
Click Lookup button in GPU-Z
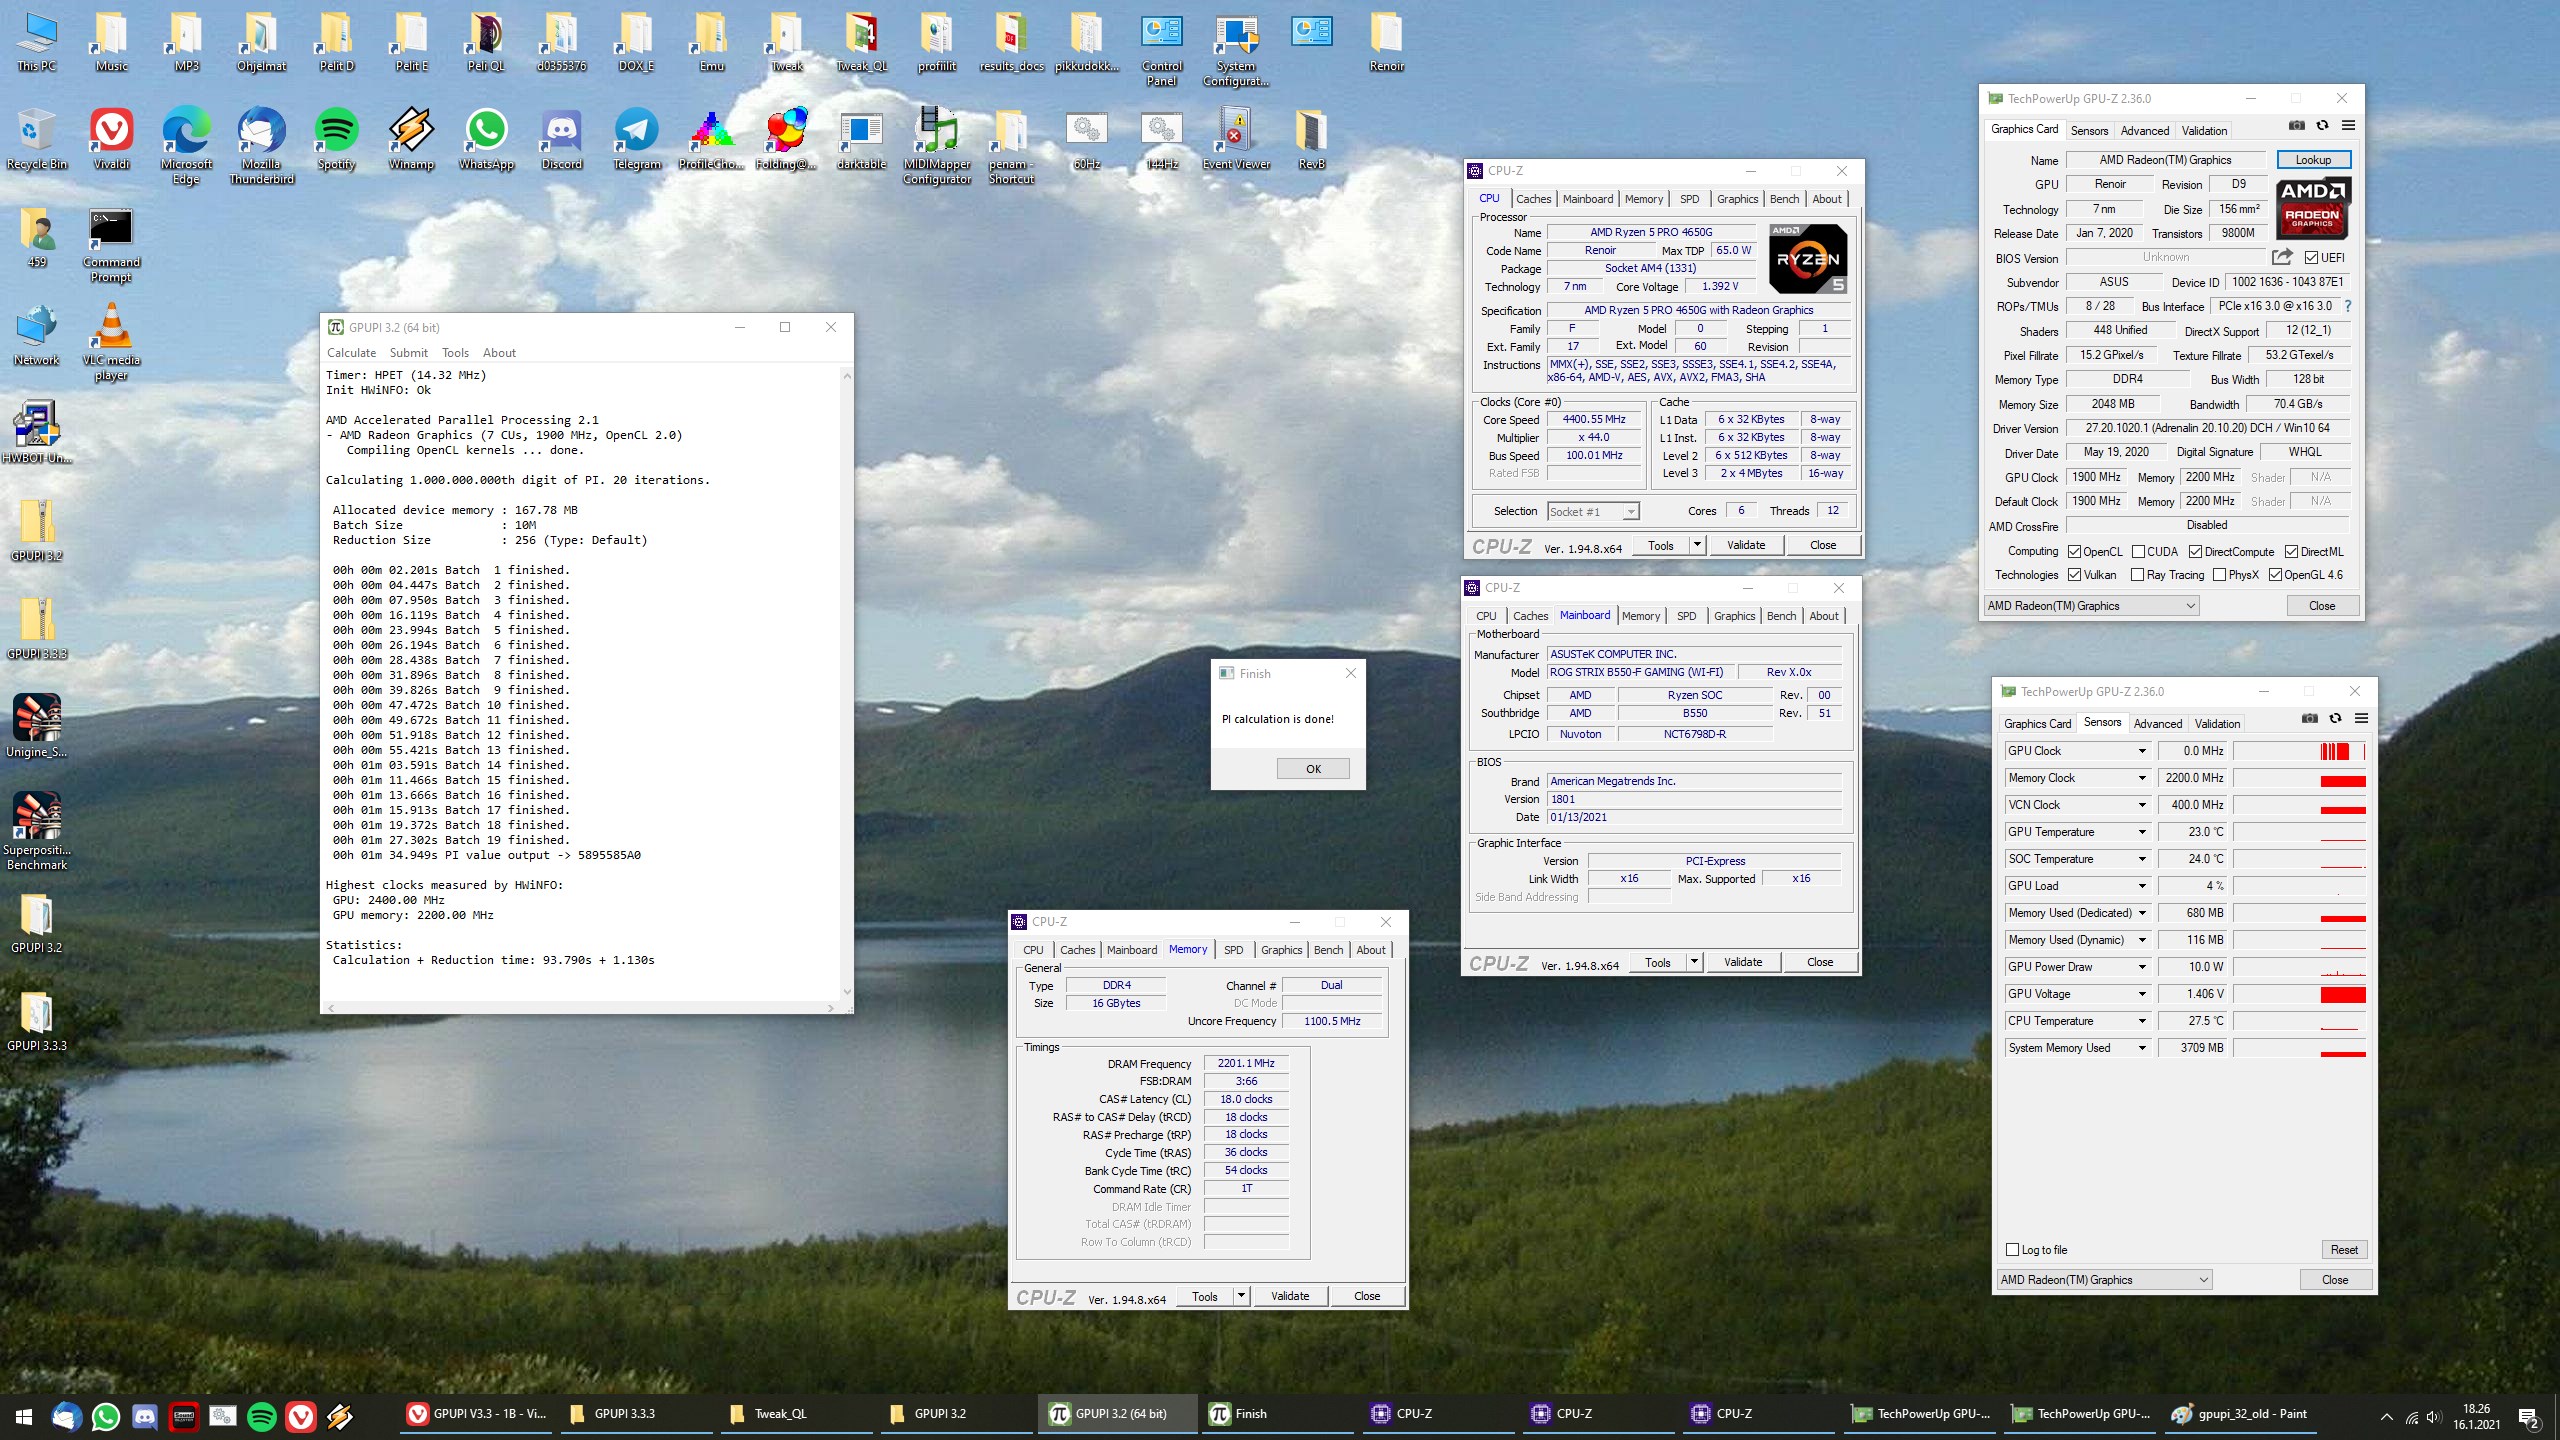click(2313, 160)
